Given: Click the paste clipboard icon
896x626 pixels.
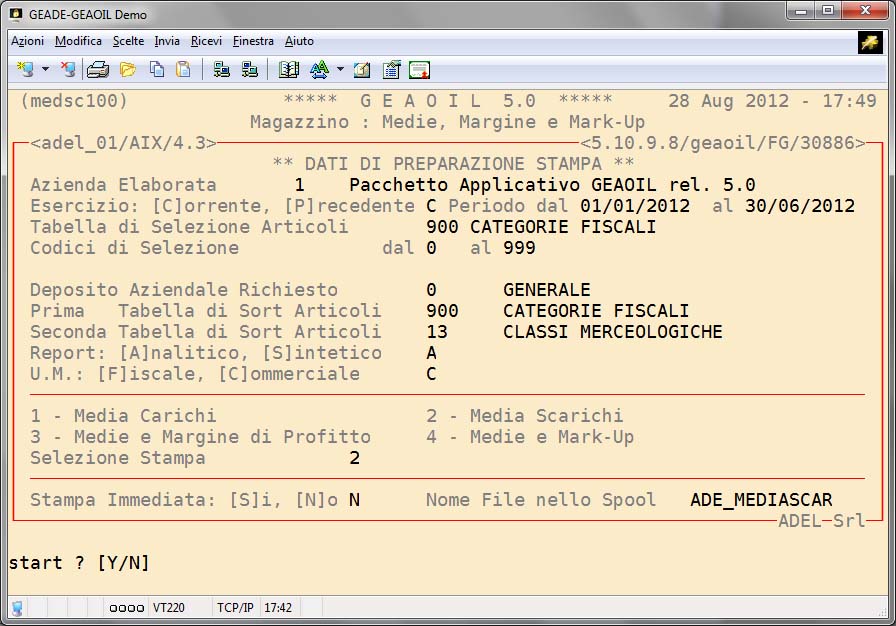Looking at the screenshot, I should click(183, 70).
